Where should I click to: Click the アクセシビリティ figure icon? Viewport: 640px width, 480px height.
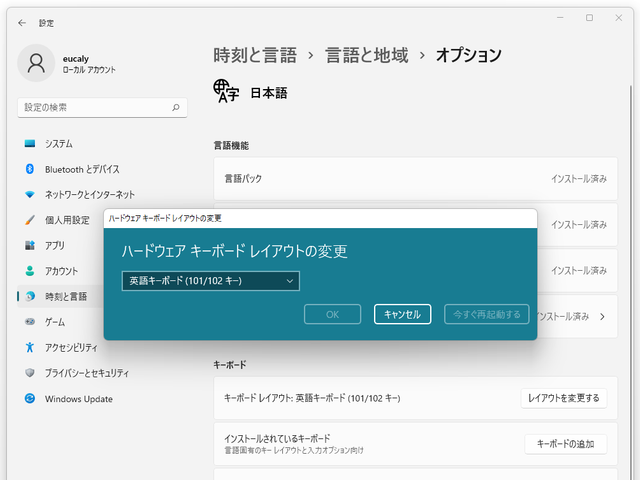30,347
